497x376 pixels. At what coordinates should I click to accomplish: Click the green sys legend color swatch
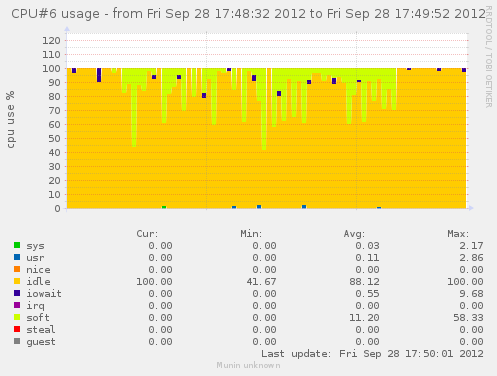click(17, 245)
